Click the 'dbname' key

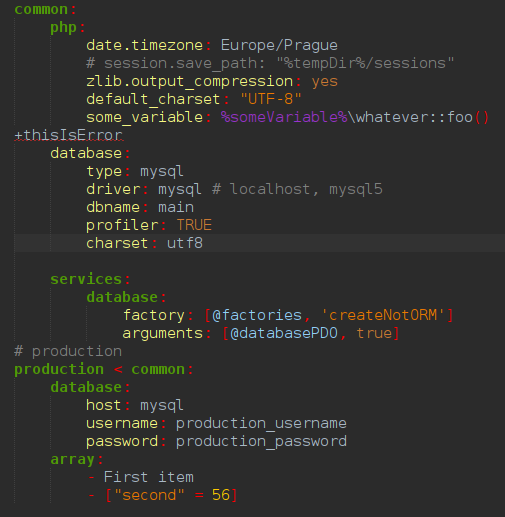113,207
